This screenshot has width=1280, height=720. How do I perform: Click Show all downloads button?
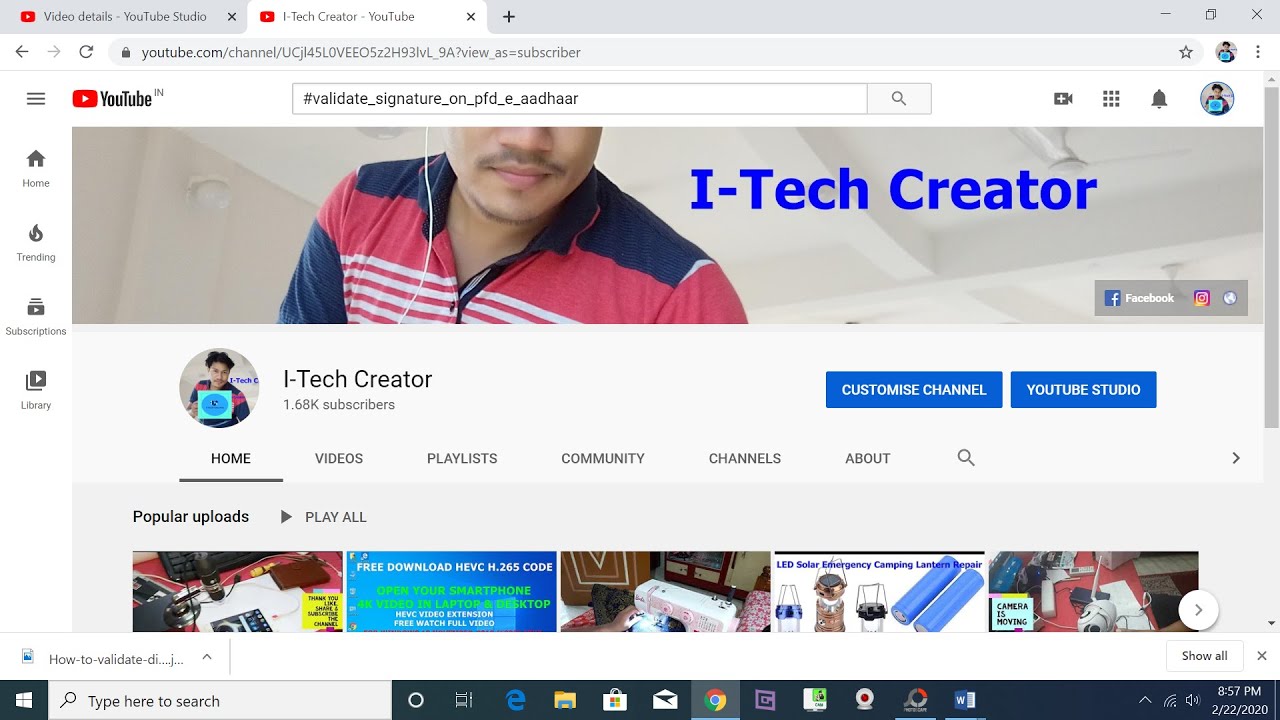coord(1204,656)
